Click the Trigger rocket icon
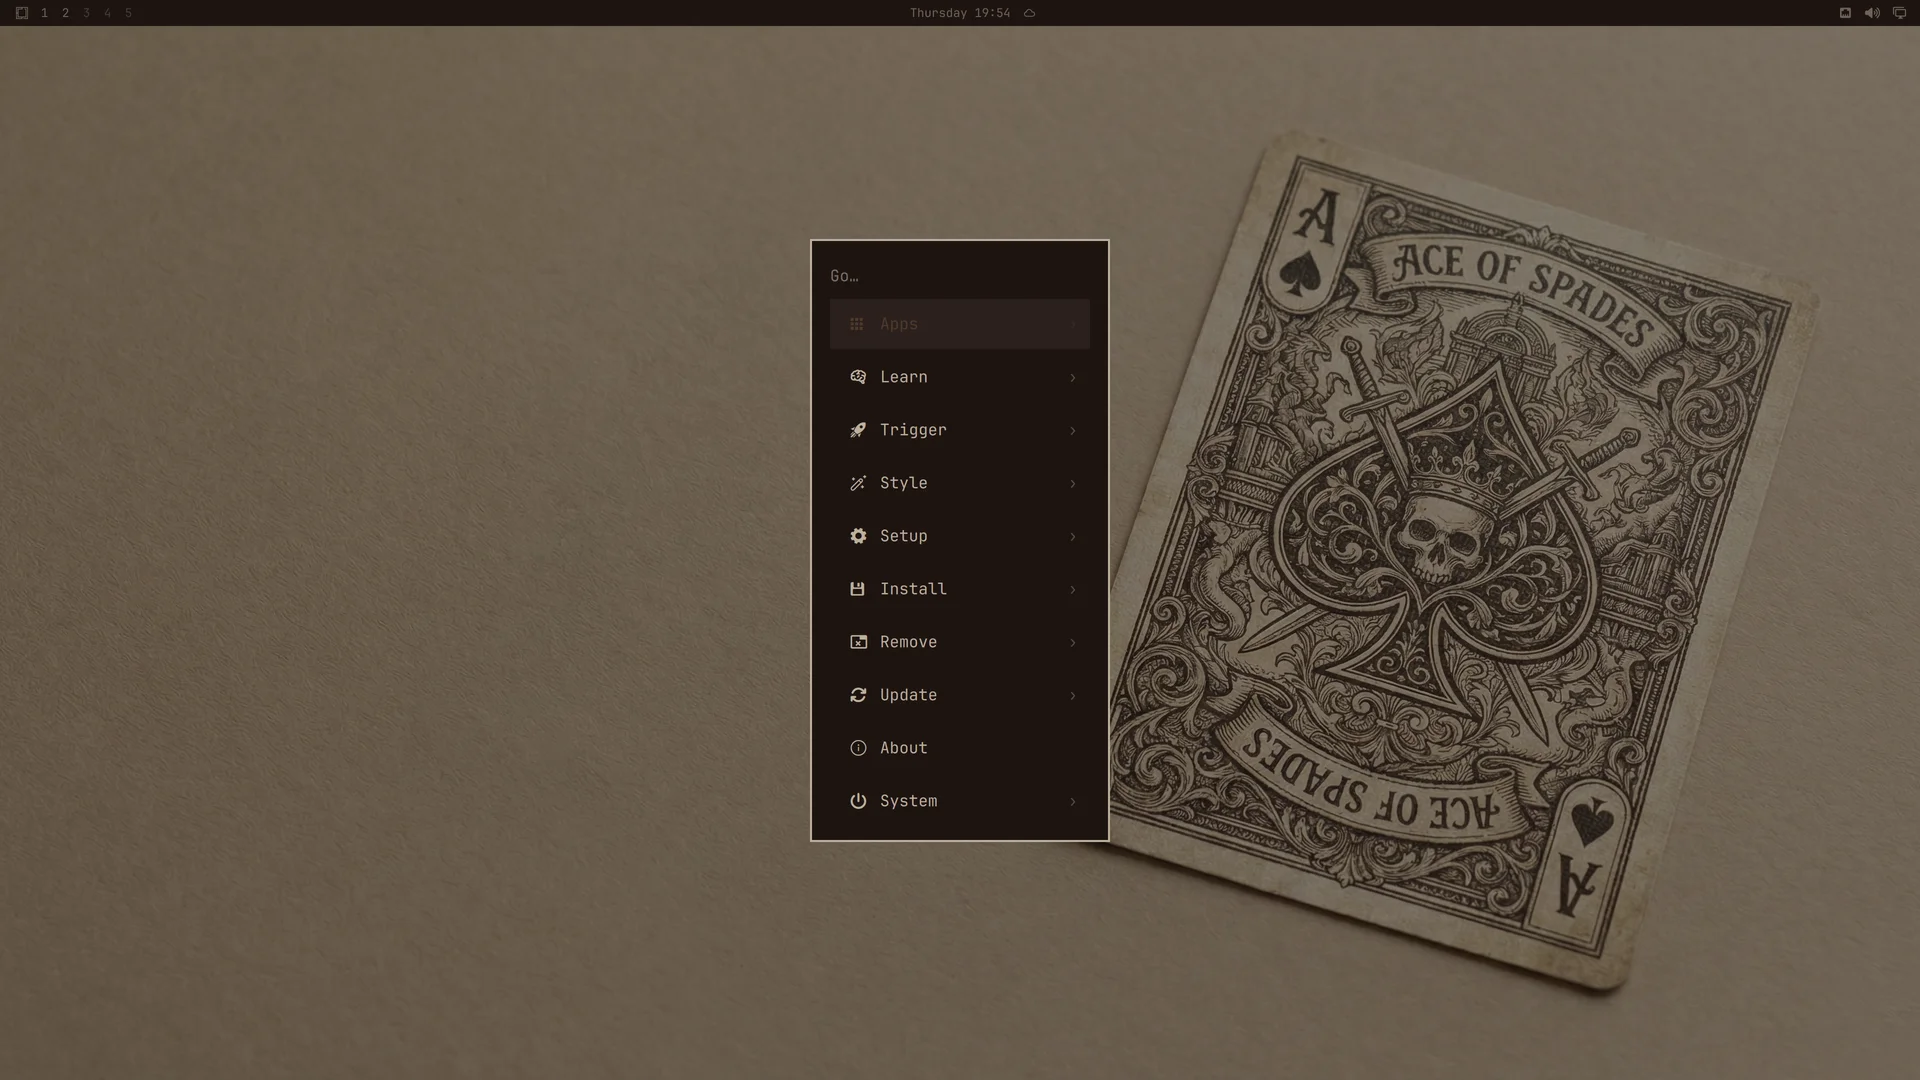Image resolution: width=1920 pixels, height=1080 pixels. tap(858, 430)
